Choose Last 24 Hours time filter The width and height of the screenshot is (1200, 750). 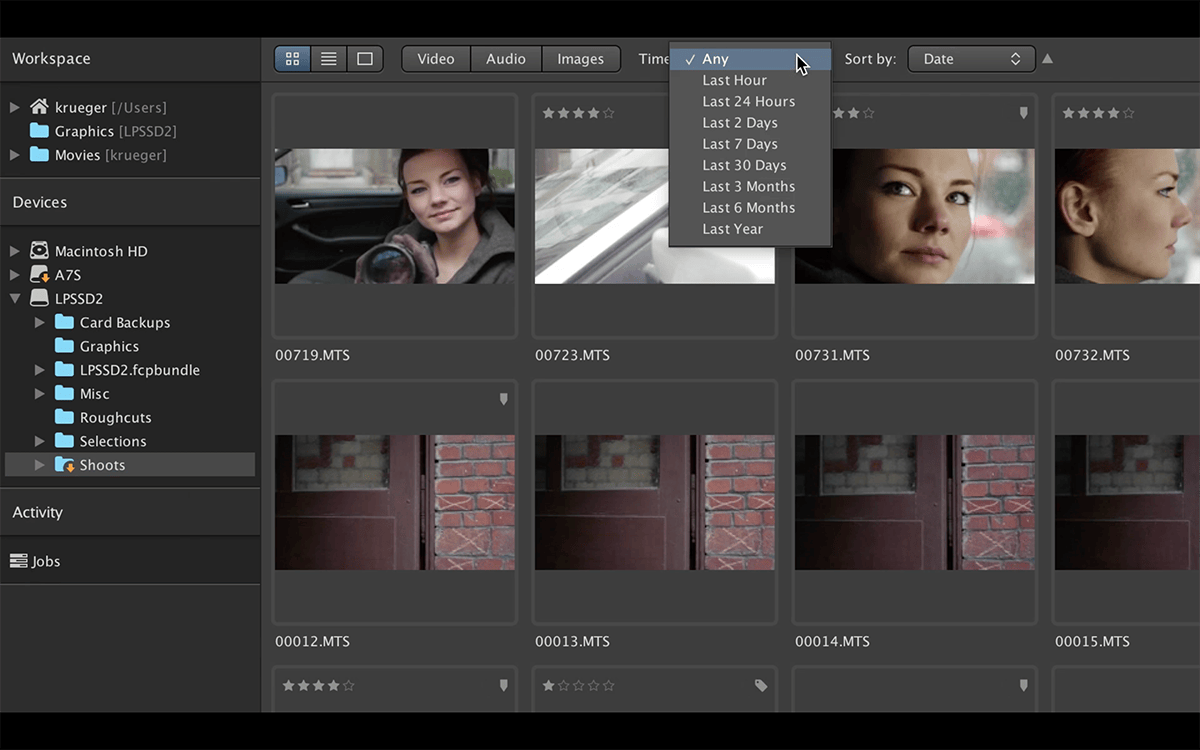click(750, 101)
